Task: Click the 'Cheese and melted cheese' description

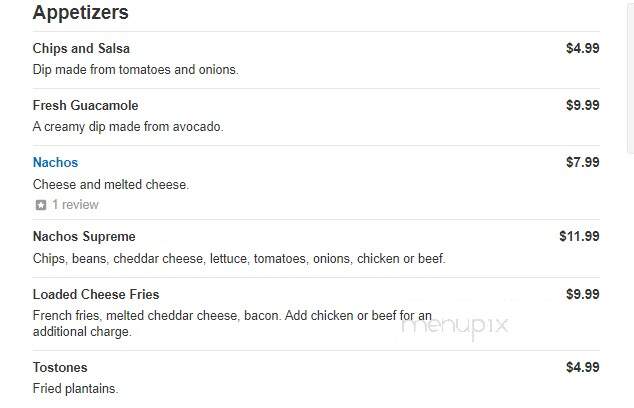Action: pos(111,185)
